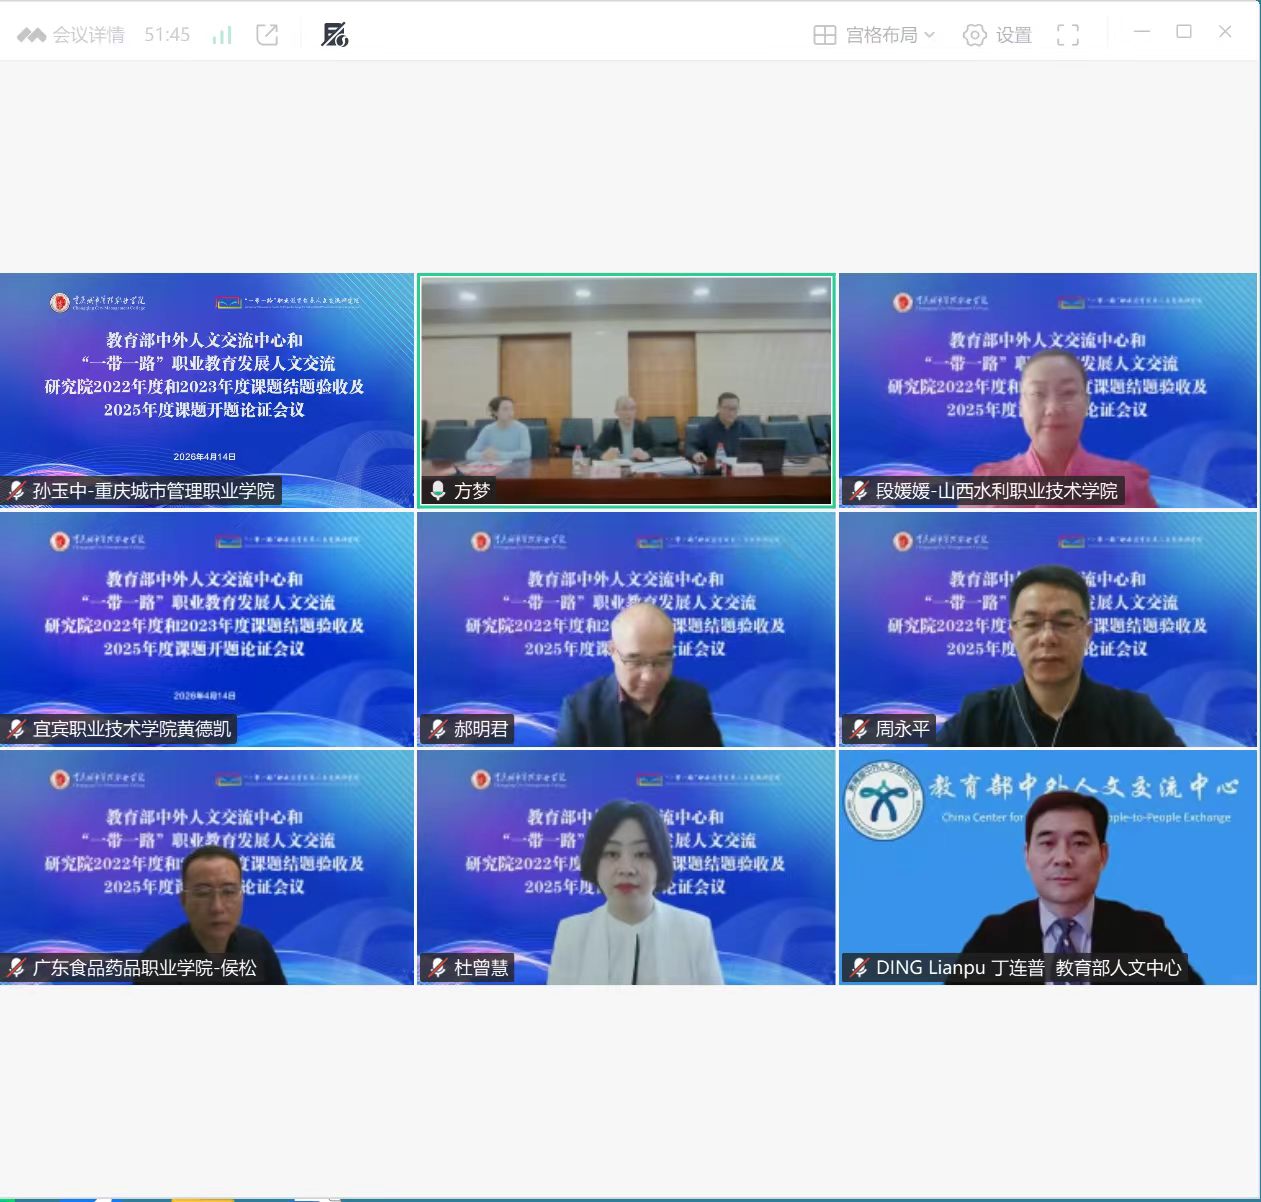Click the muted mic icon for 段媛媛
Viewport: 1261px width, 1202px height.
click(859, 490)
